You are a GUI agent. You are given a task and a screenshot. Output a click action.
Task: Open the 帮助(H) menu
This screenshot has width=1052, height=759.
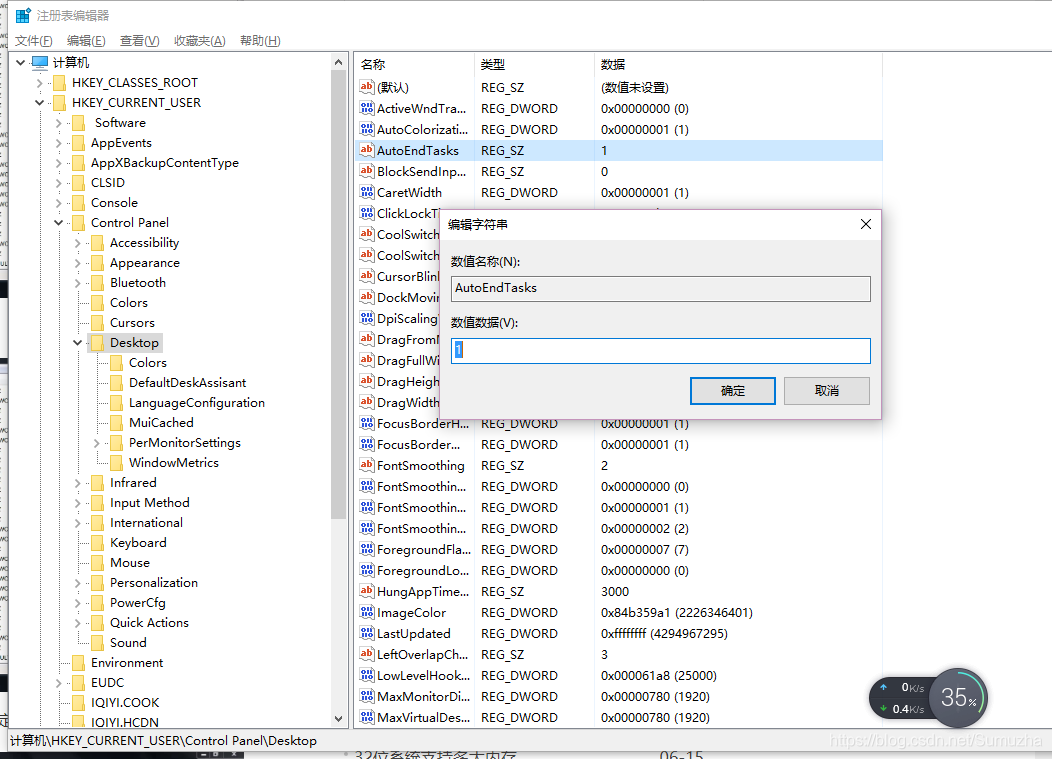[x=260, y=41]
